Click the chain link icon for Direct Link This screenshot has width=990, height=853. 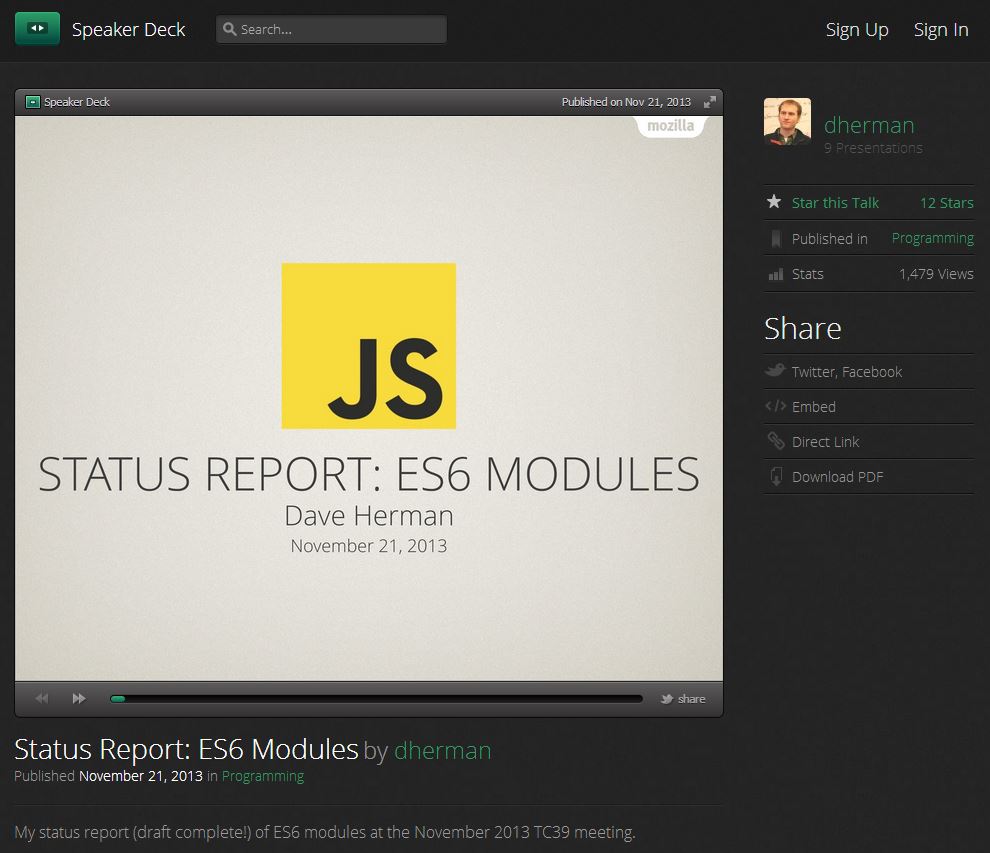pos(775,441)
